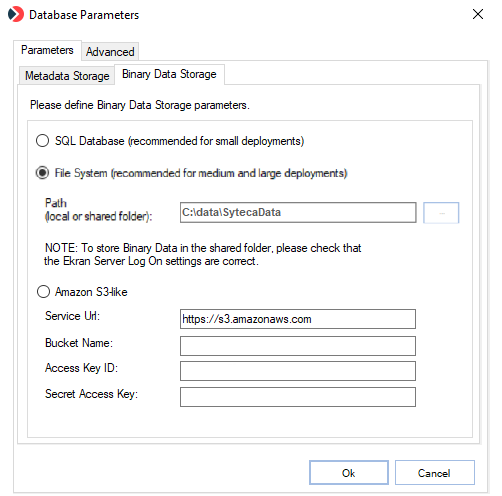502x496 pixels.
Task: Select the SQL Database radio option
Action: coord(43,141)
